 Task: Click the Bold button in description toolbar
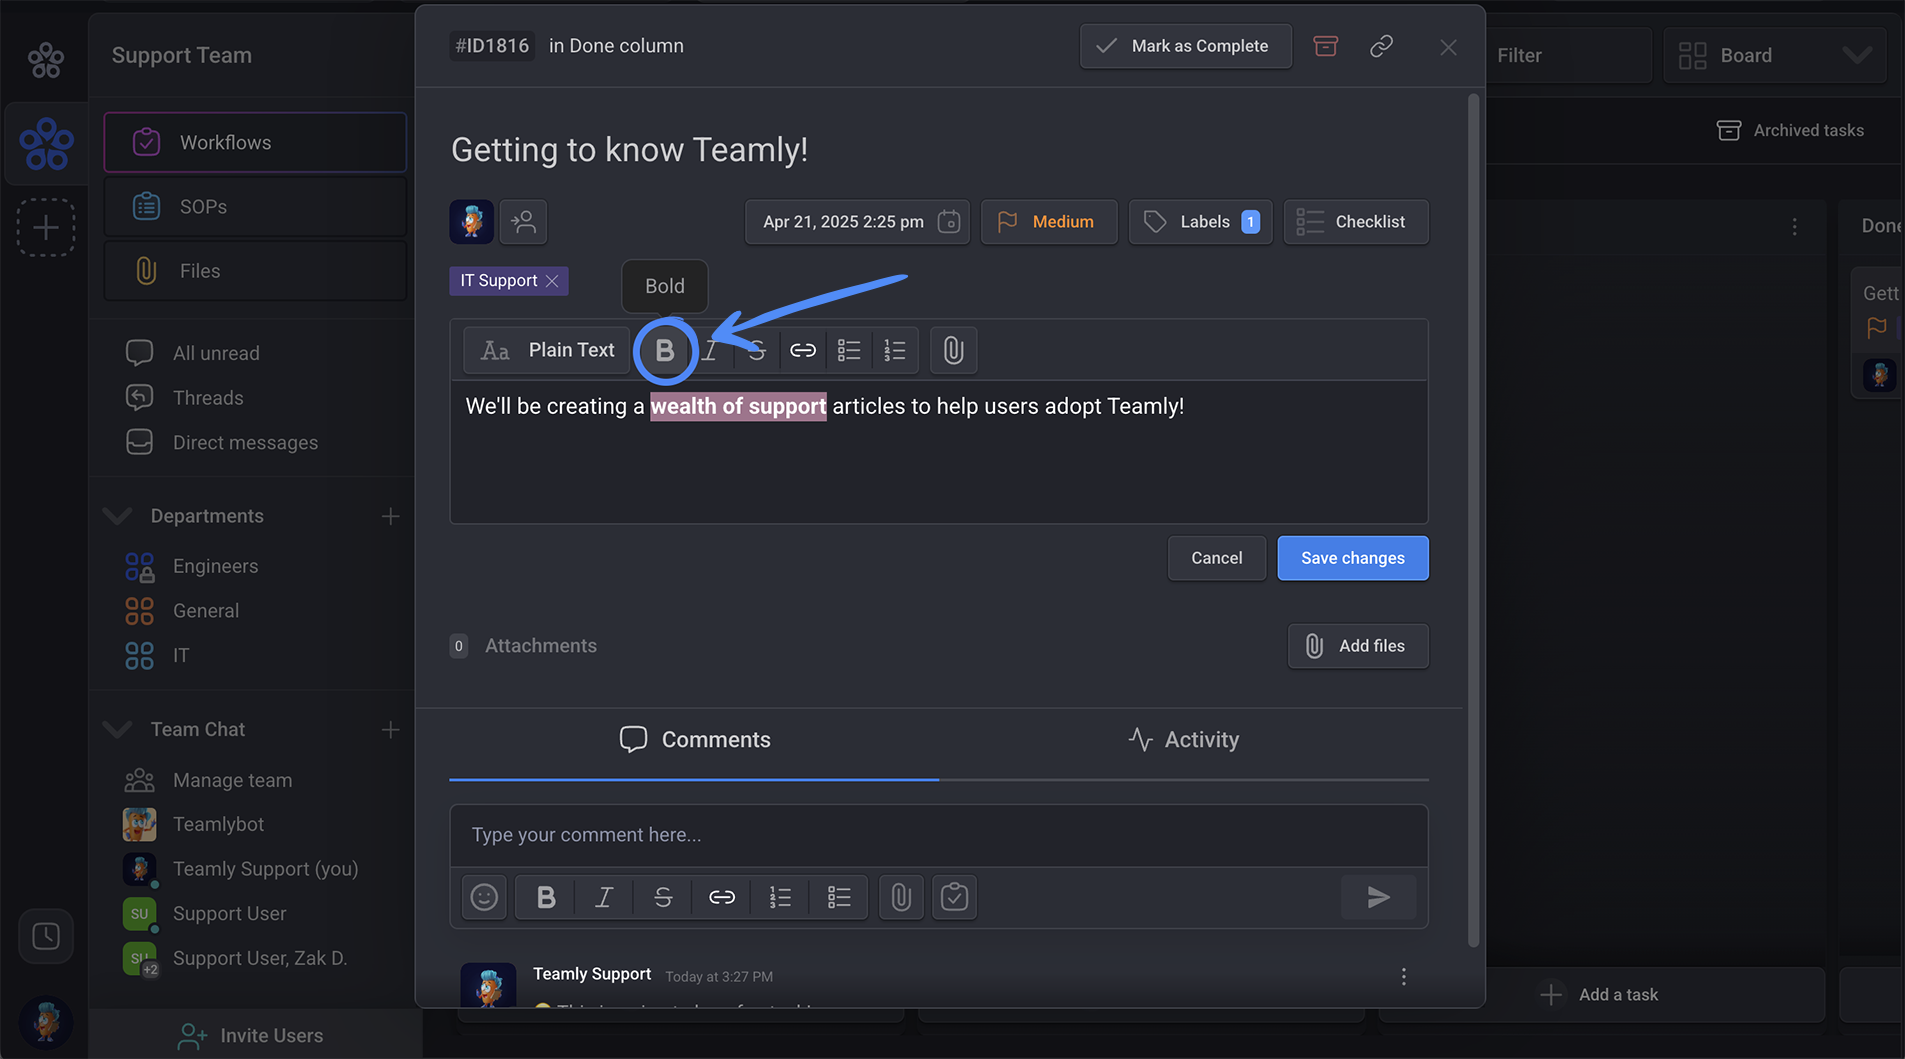click(665, 350)
